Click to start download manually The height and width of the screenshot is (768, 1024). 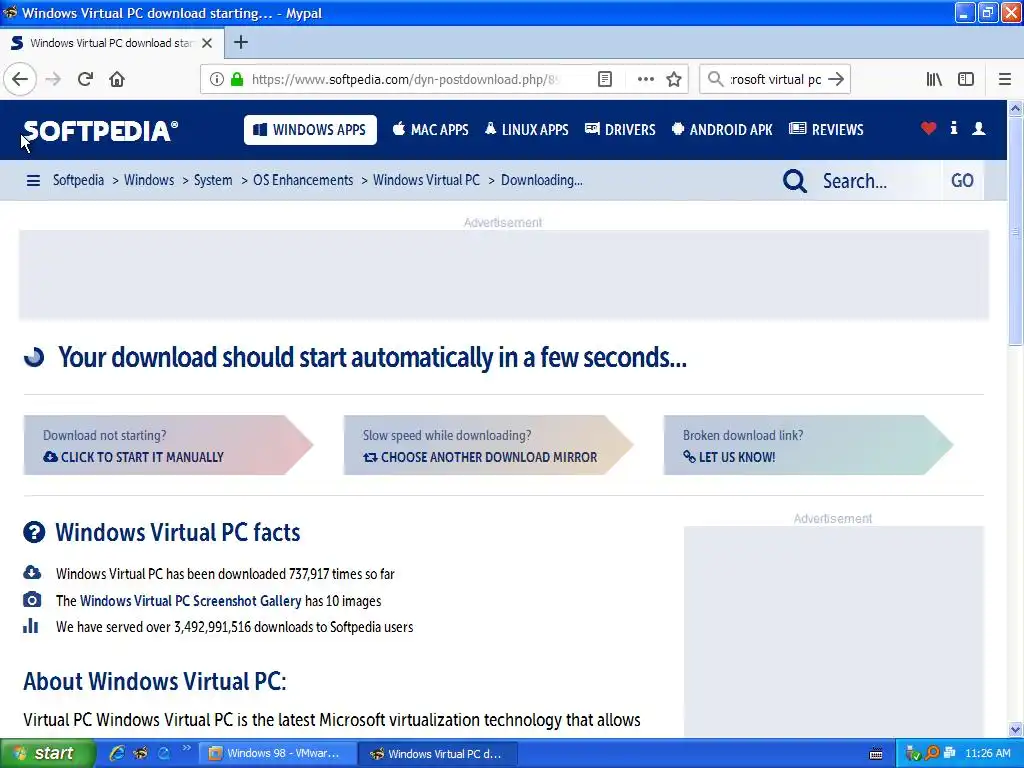point(168,445)
